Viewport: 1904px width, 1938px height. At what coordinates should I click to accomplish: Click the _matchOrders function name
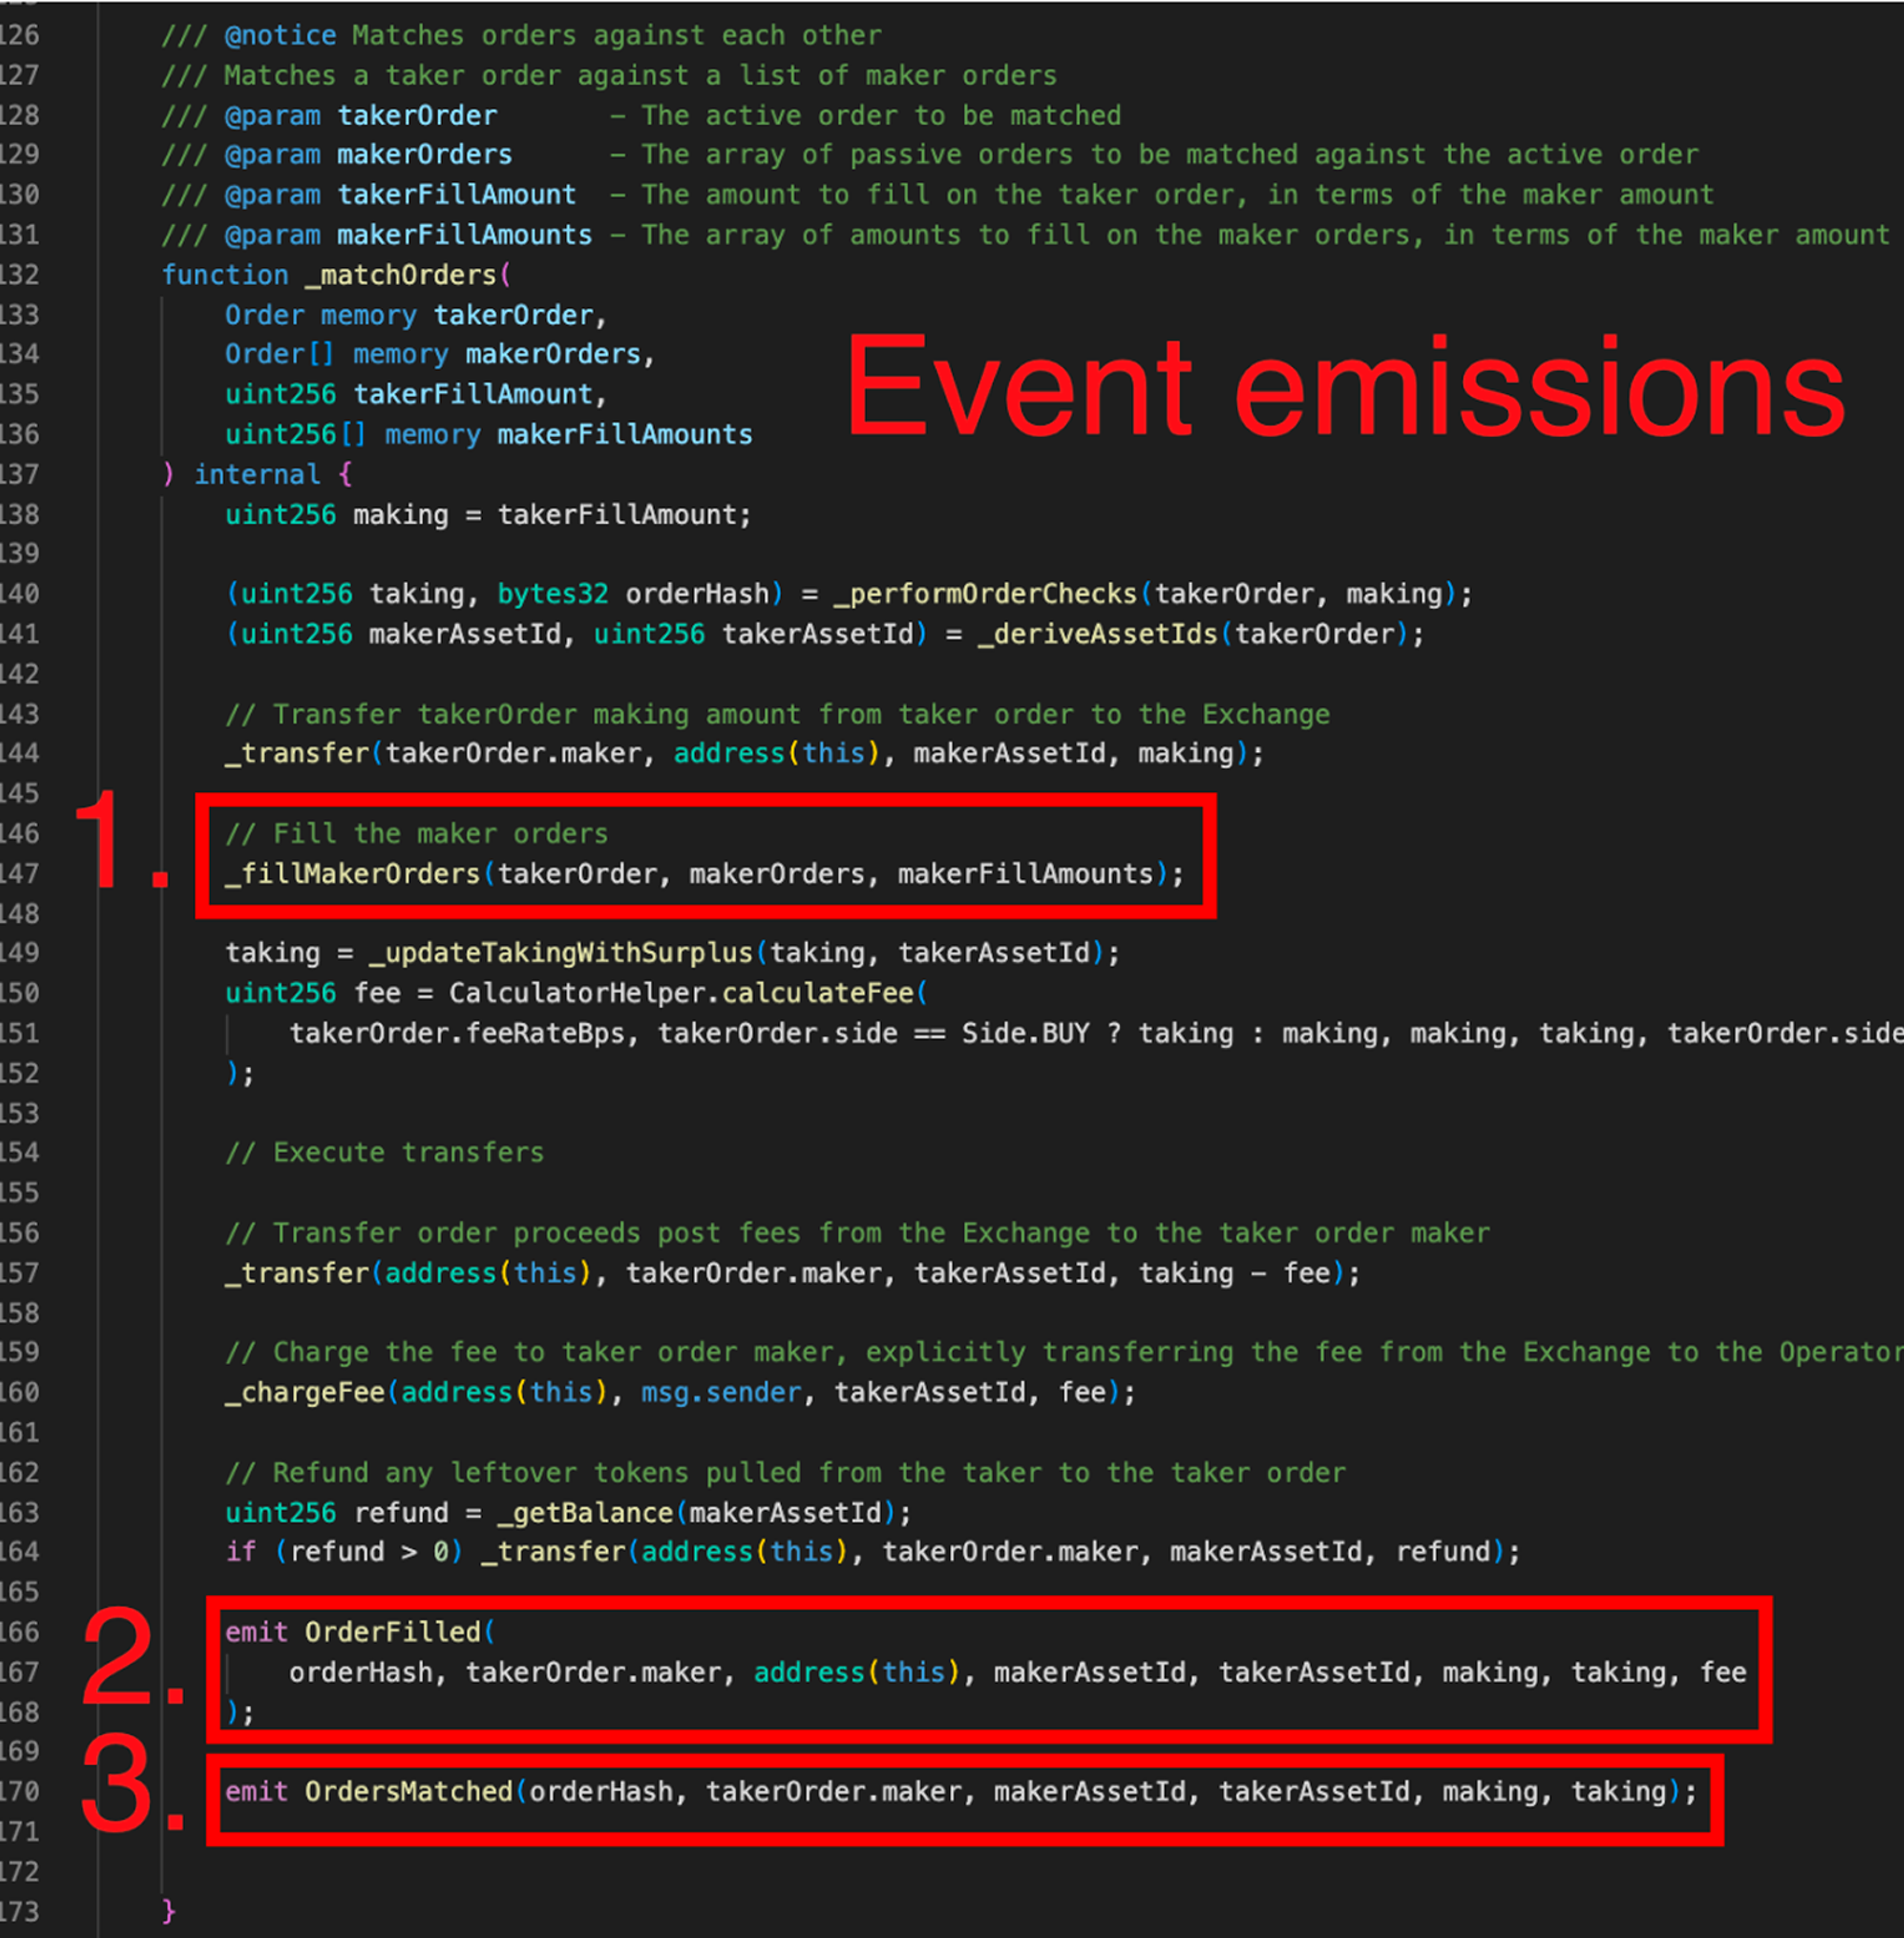(x=401, y=275)
